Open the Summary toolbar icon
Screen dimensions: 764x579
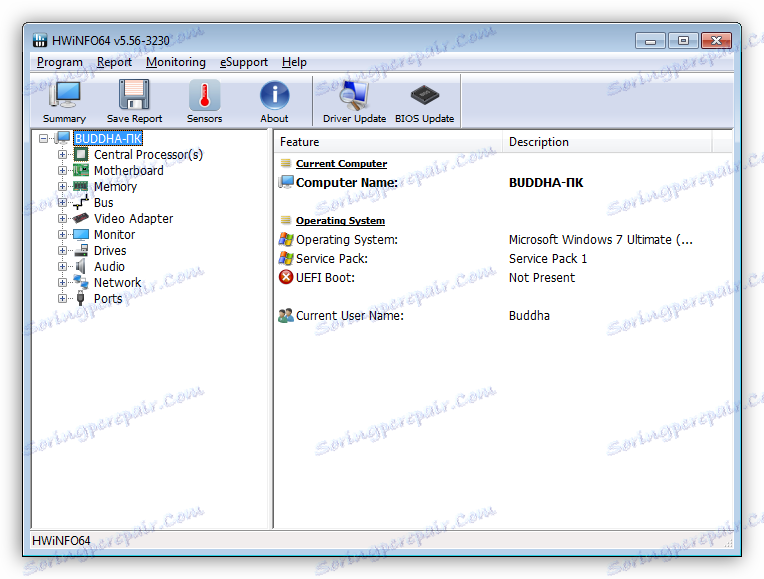click(64, 95)
